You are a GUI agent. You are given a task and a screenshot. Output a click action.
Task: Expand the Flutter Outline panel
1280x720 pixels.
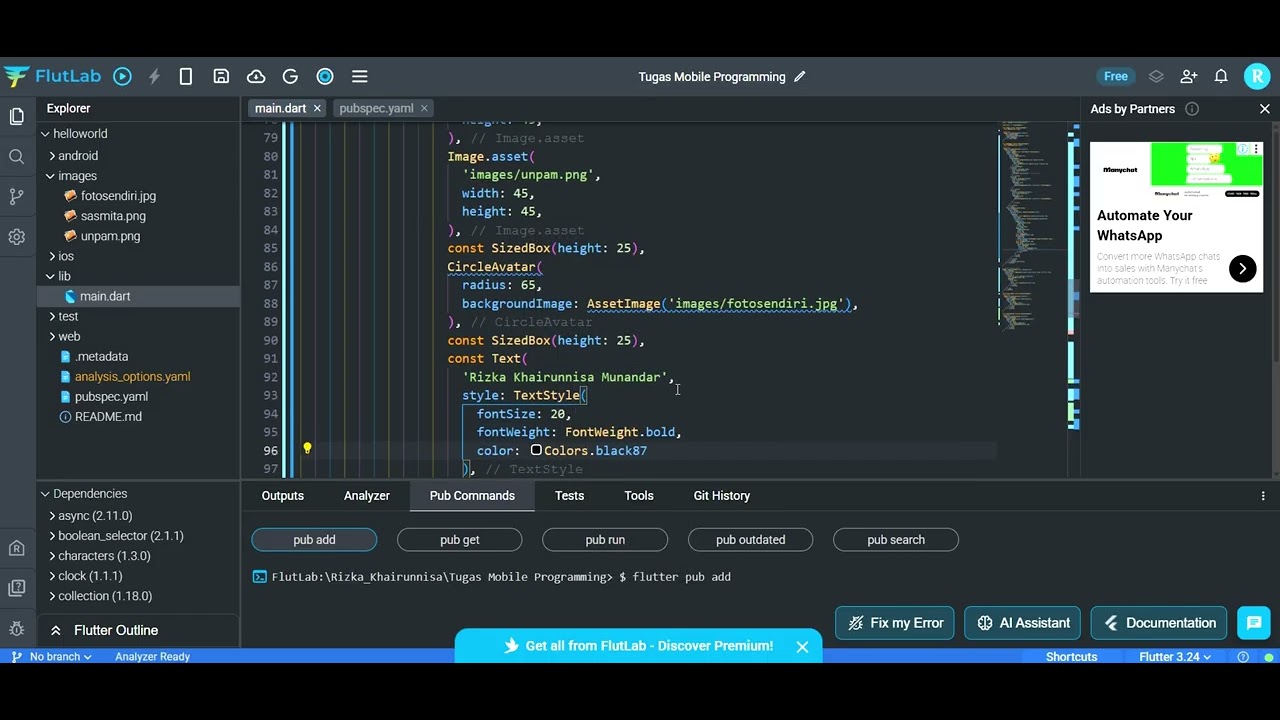(56, 630)
